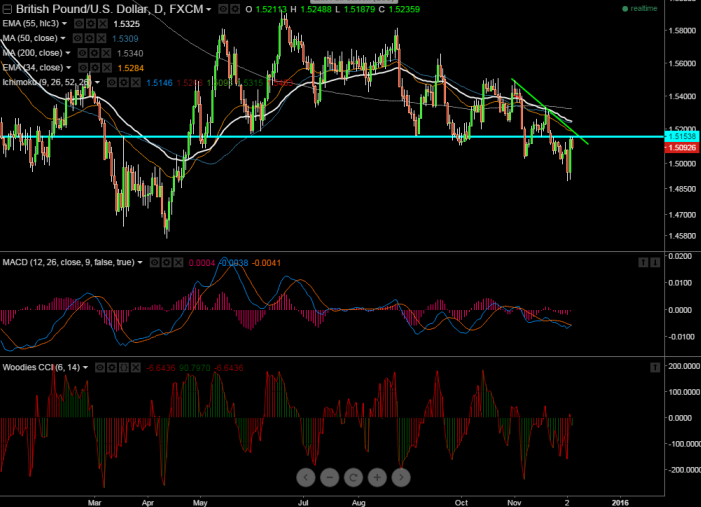
Task: Toggle visibility of MA (50, close)
Action: (77, 38)
